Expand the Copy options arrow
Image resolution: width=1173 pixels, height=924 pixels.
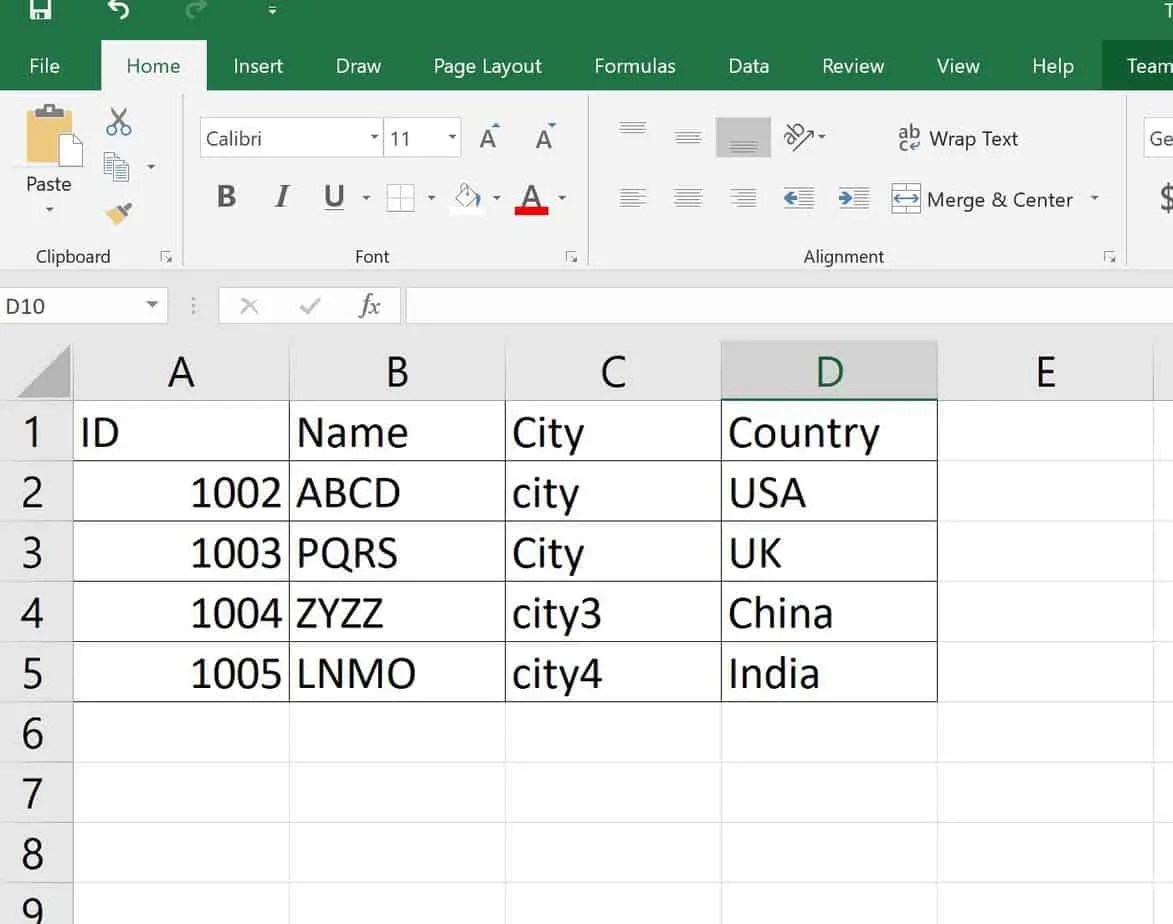pos(151,167)
